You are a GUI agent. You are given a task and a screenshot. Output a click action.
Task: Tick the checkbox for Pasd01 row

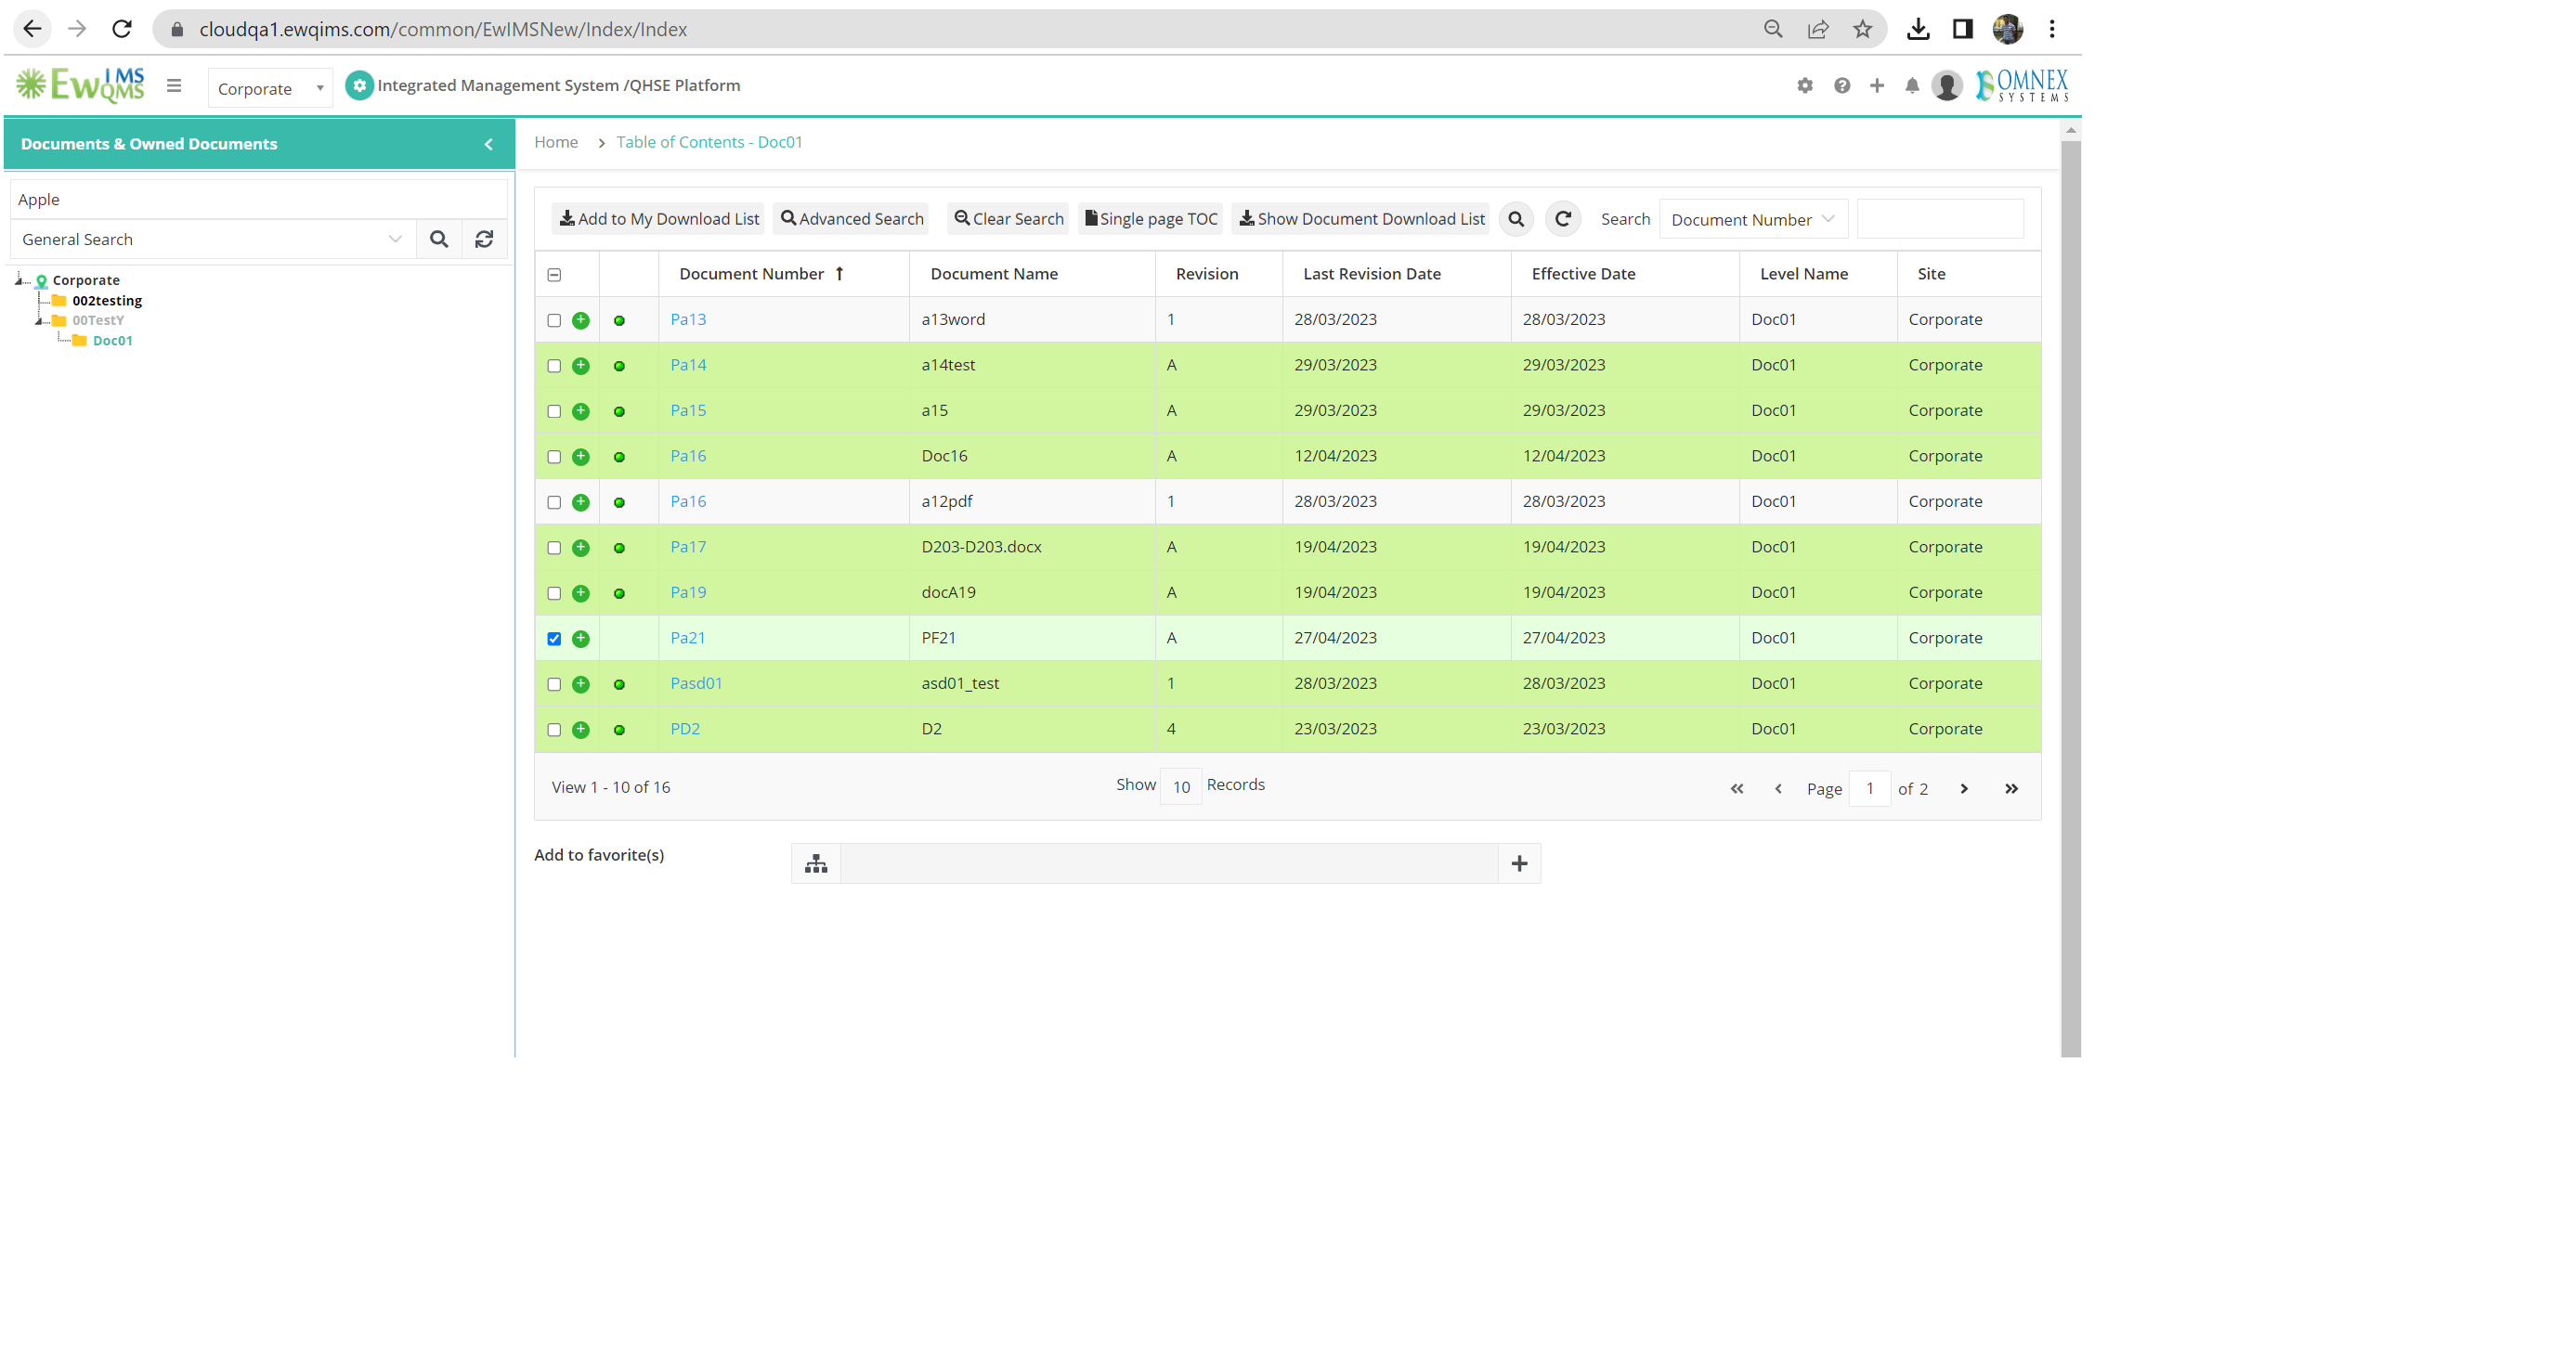pyautogui.click(x=554, y=685)
